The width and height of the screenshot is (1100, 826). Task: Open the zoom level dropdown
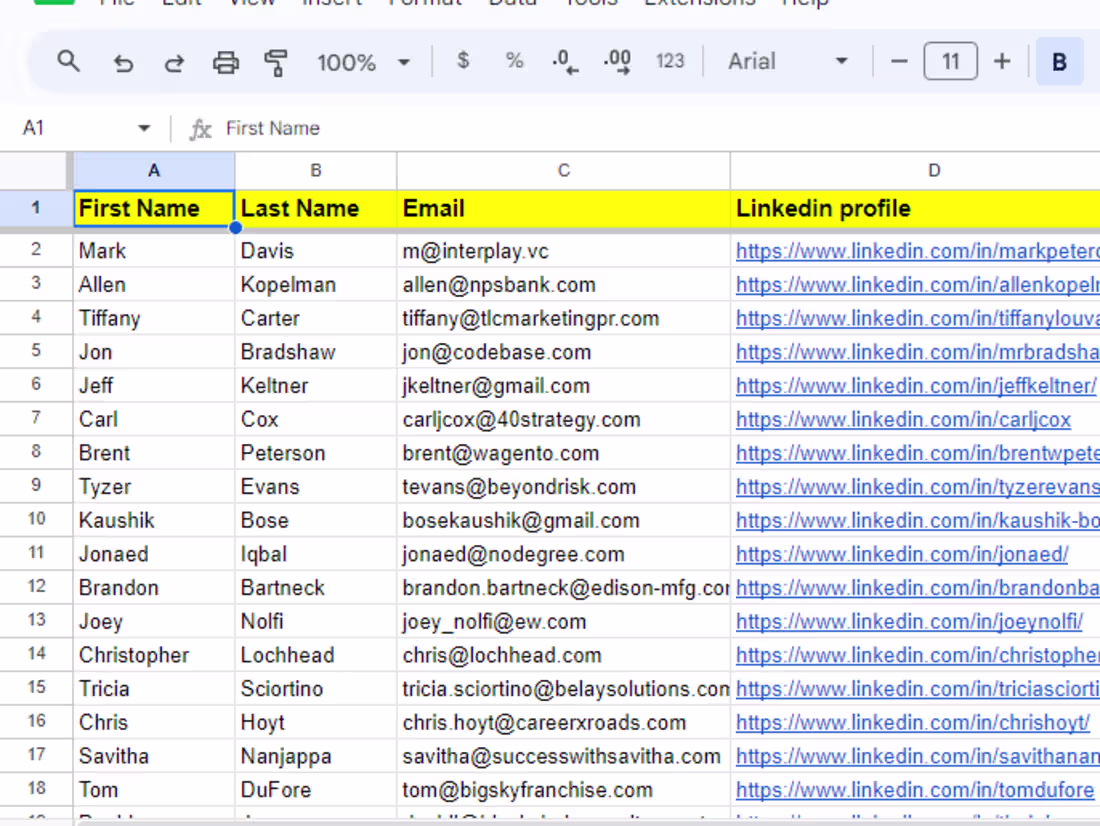click(364, 61)
